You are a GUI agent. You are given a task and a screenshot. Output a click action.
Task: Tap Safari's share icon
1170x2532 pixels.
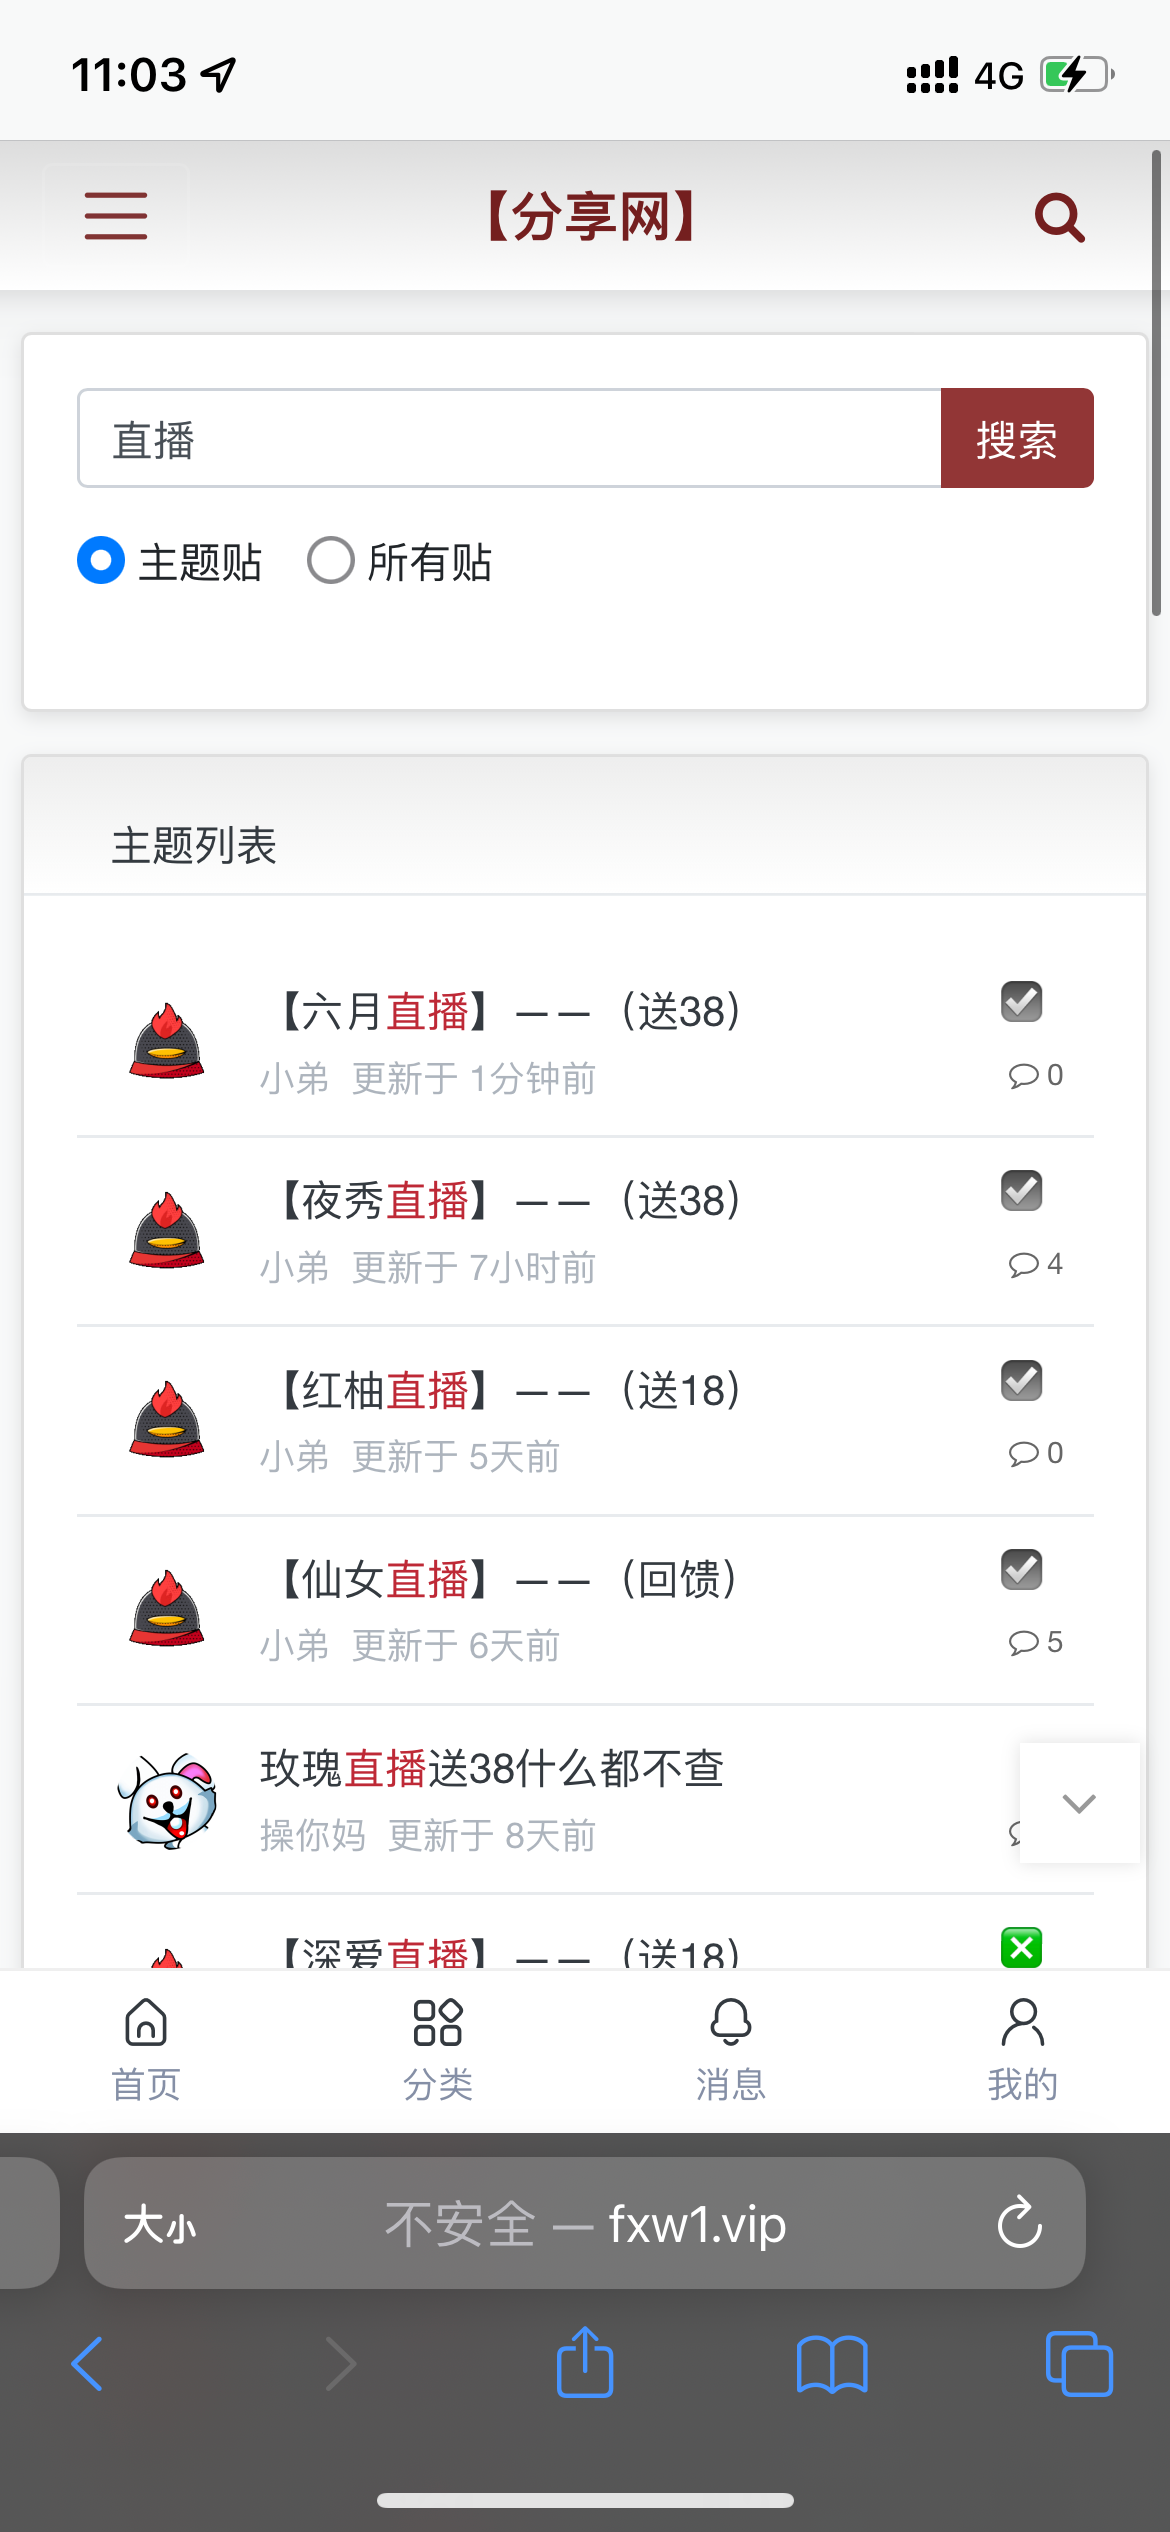(585, 2363)
